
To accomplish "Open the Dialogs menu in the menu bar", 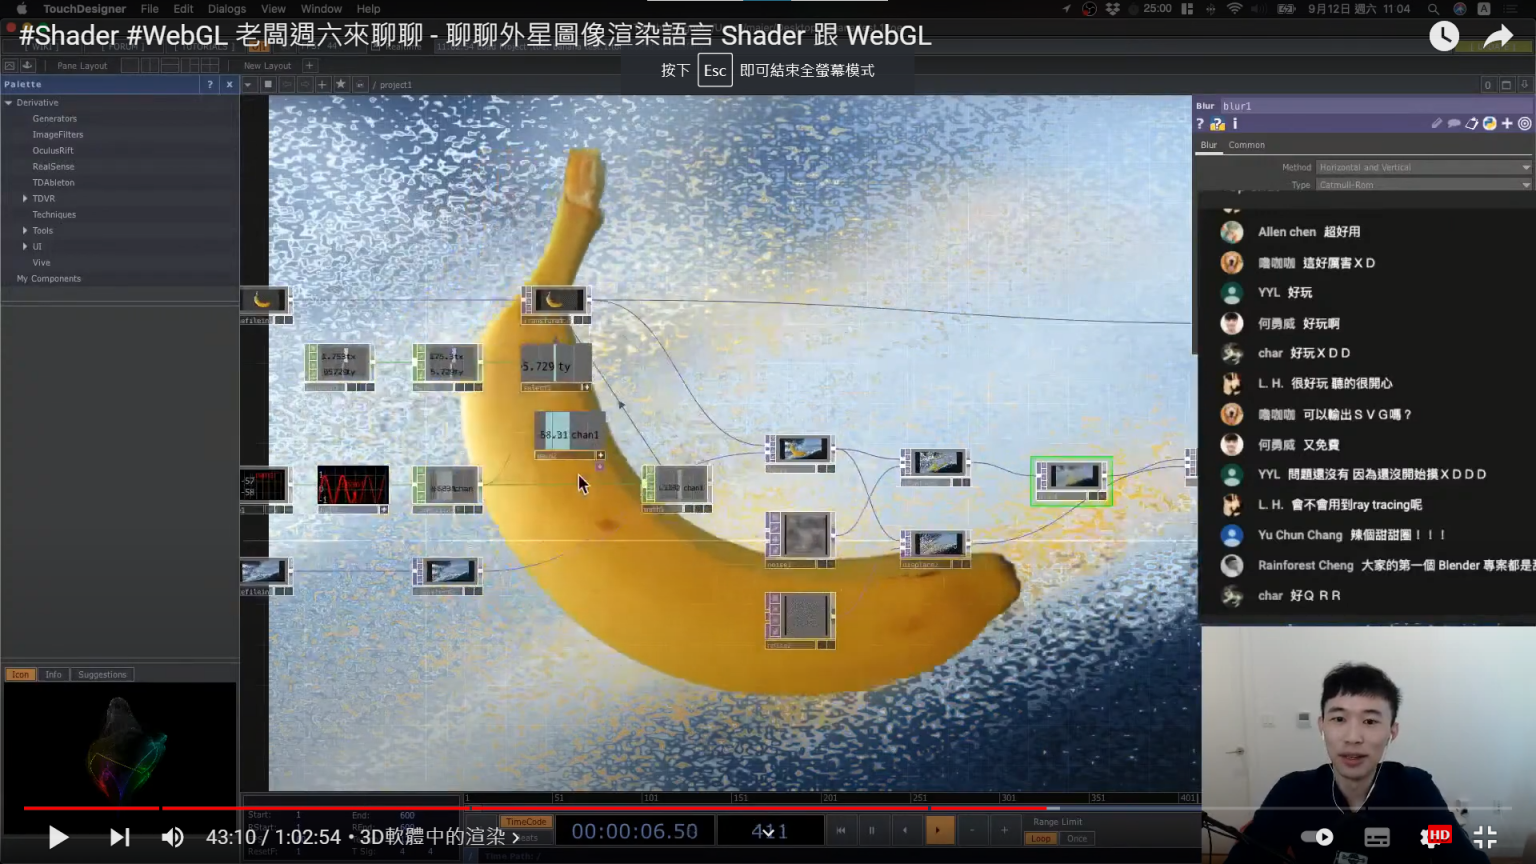I will pos(226,9).
